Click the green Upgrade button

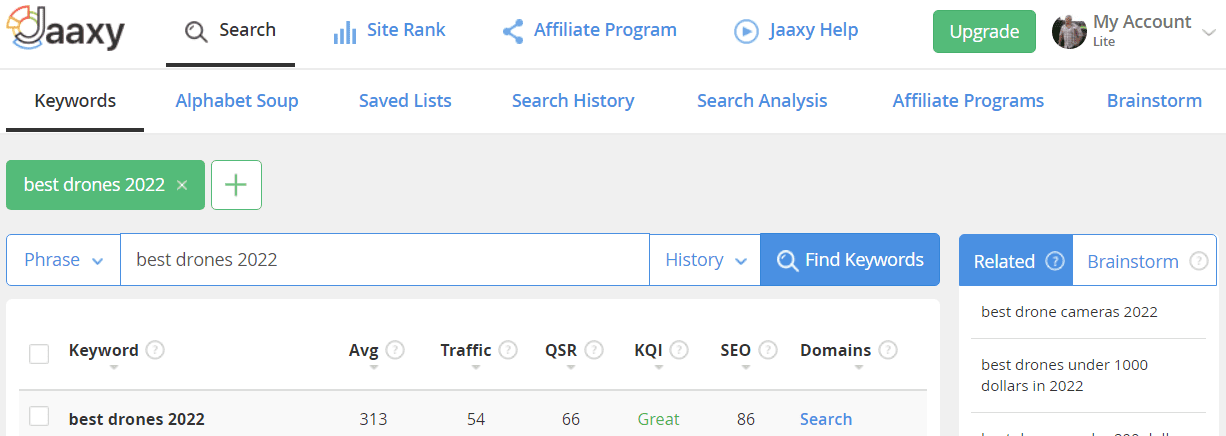coord(984,32)
